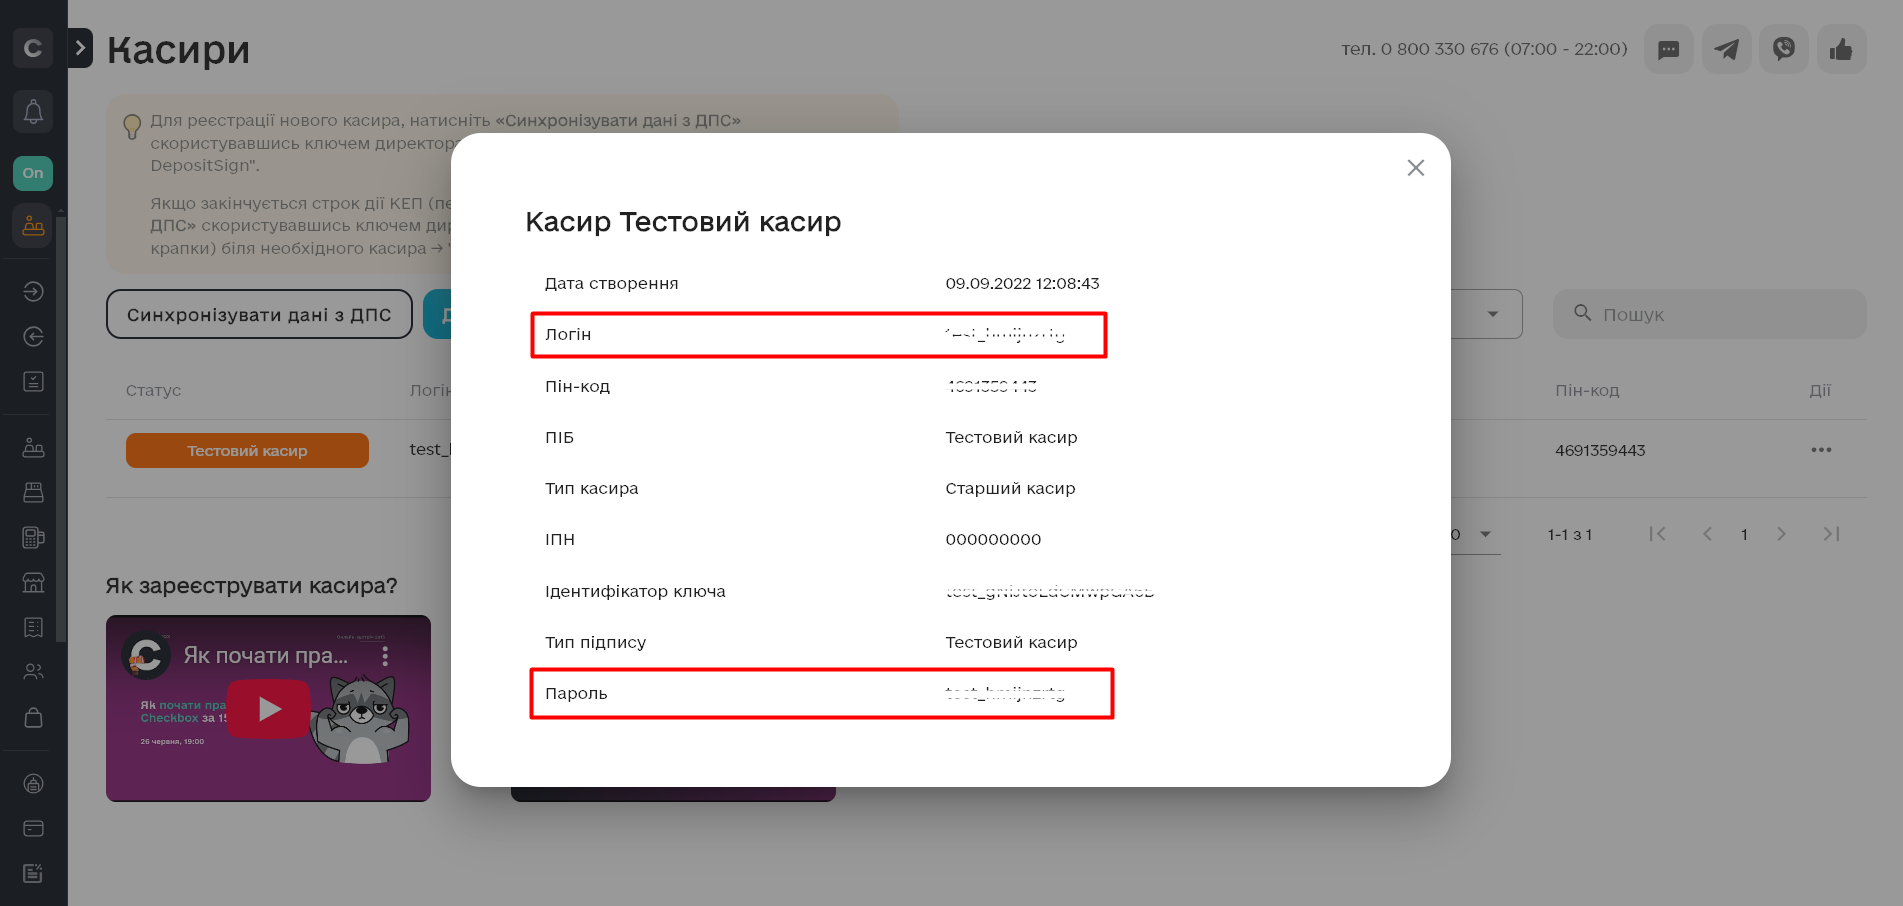Image resolution: width=1903 pixels, height=906 pixels.
Task: Toggle the green On status switch
Action: (x=33, y=173)
